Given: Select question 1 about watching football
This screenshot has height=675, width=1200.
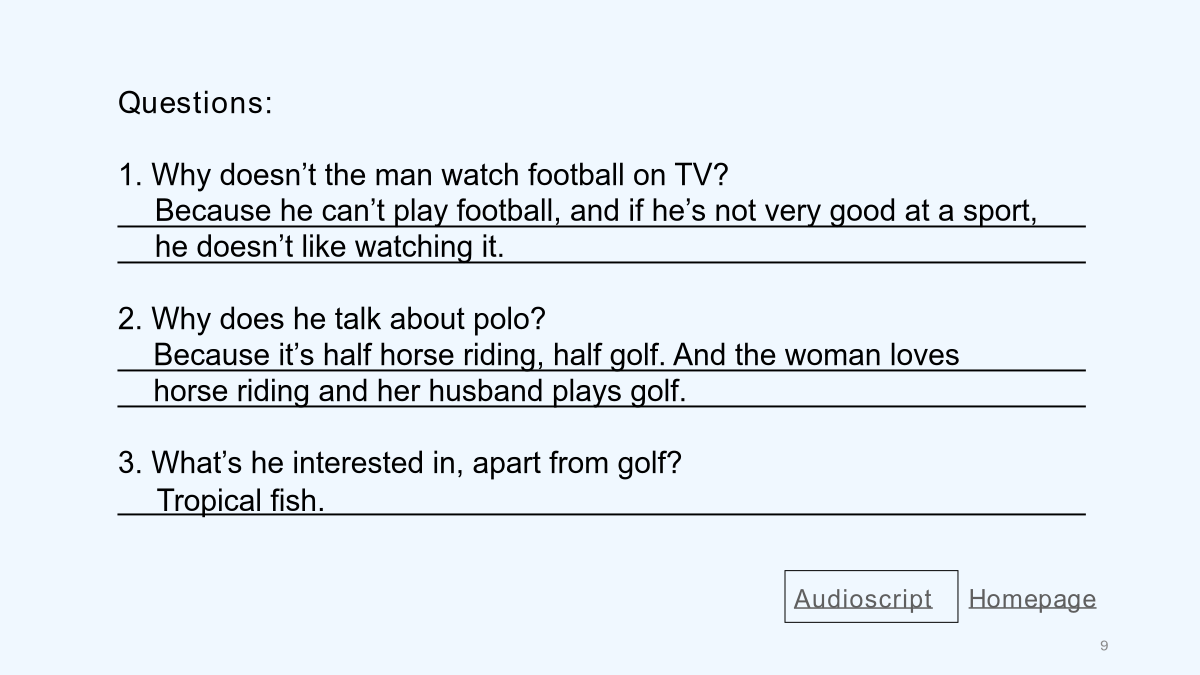Looking at the screenshot, I should (x=423, y=175).
